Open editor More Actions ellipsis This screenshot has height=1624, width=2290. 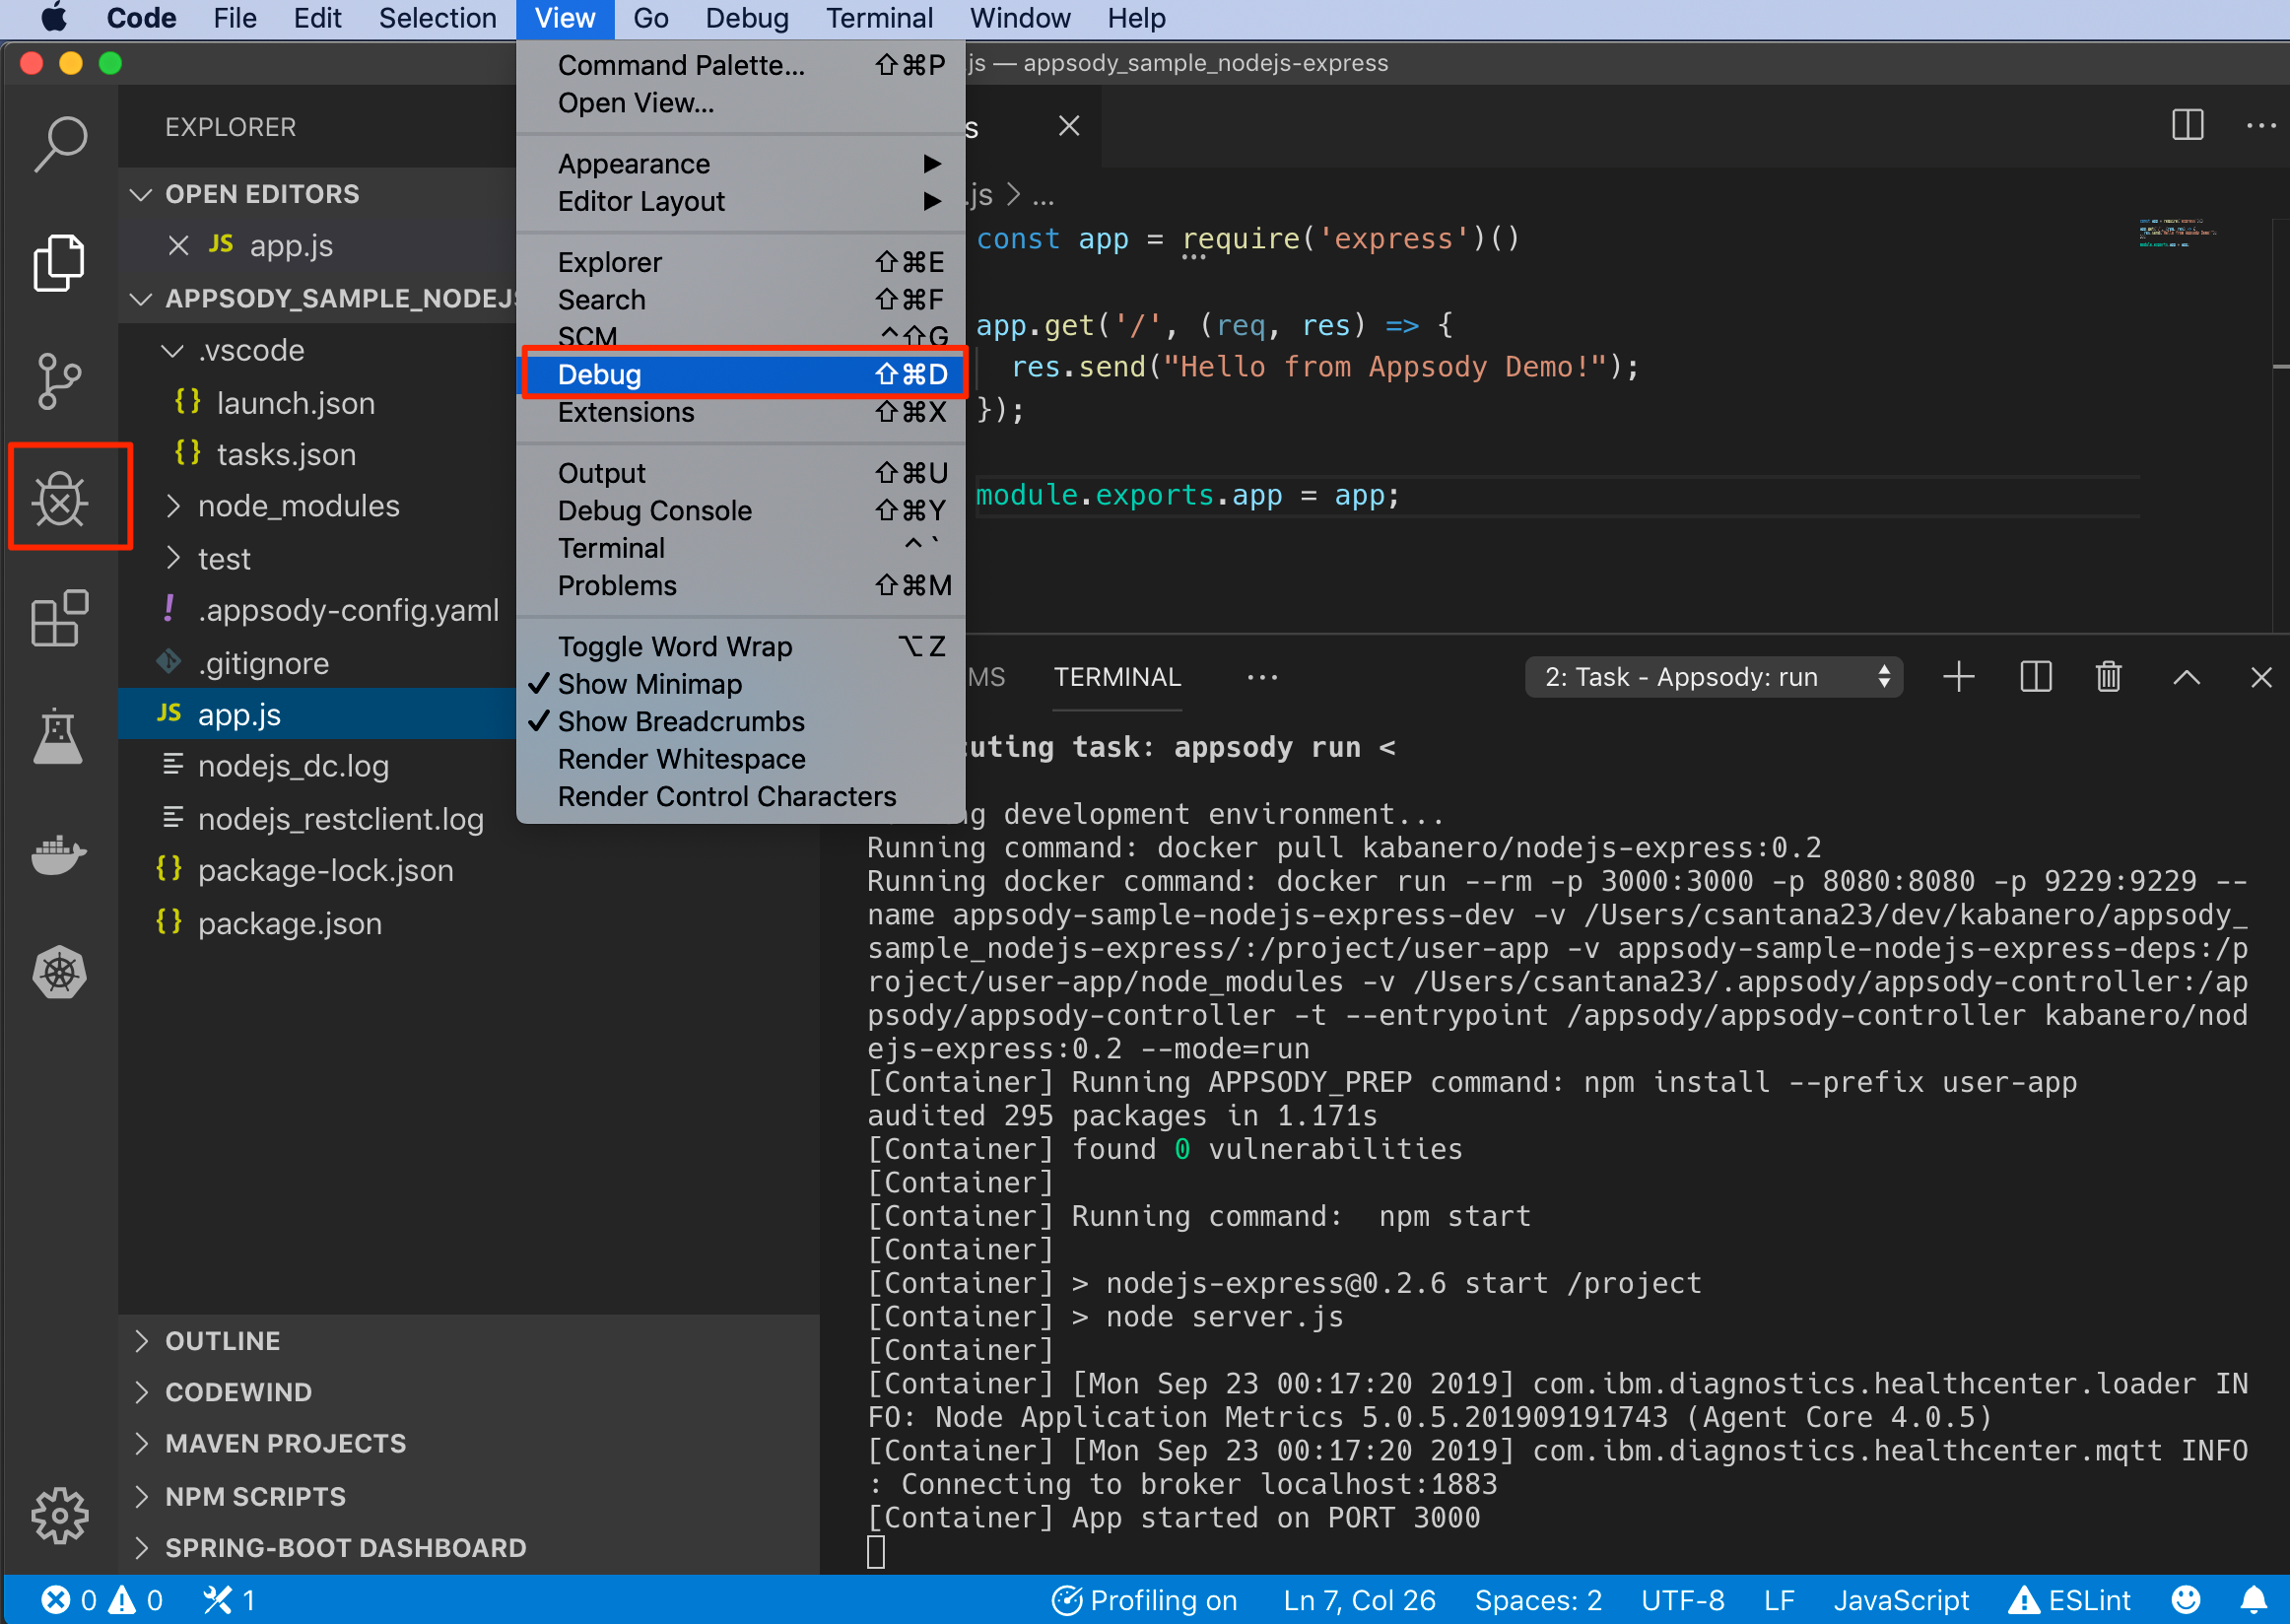click(2261, 125)
